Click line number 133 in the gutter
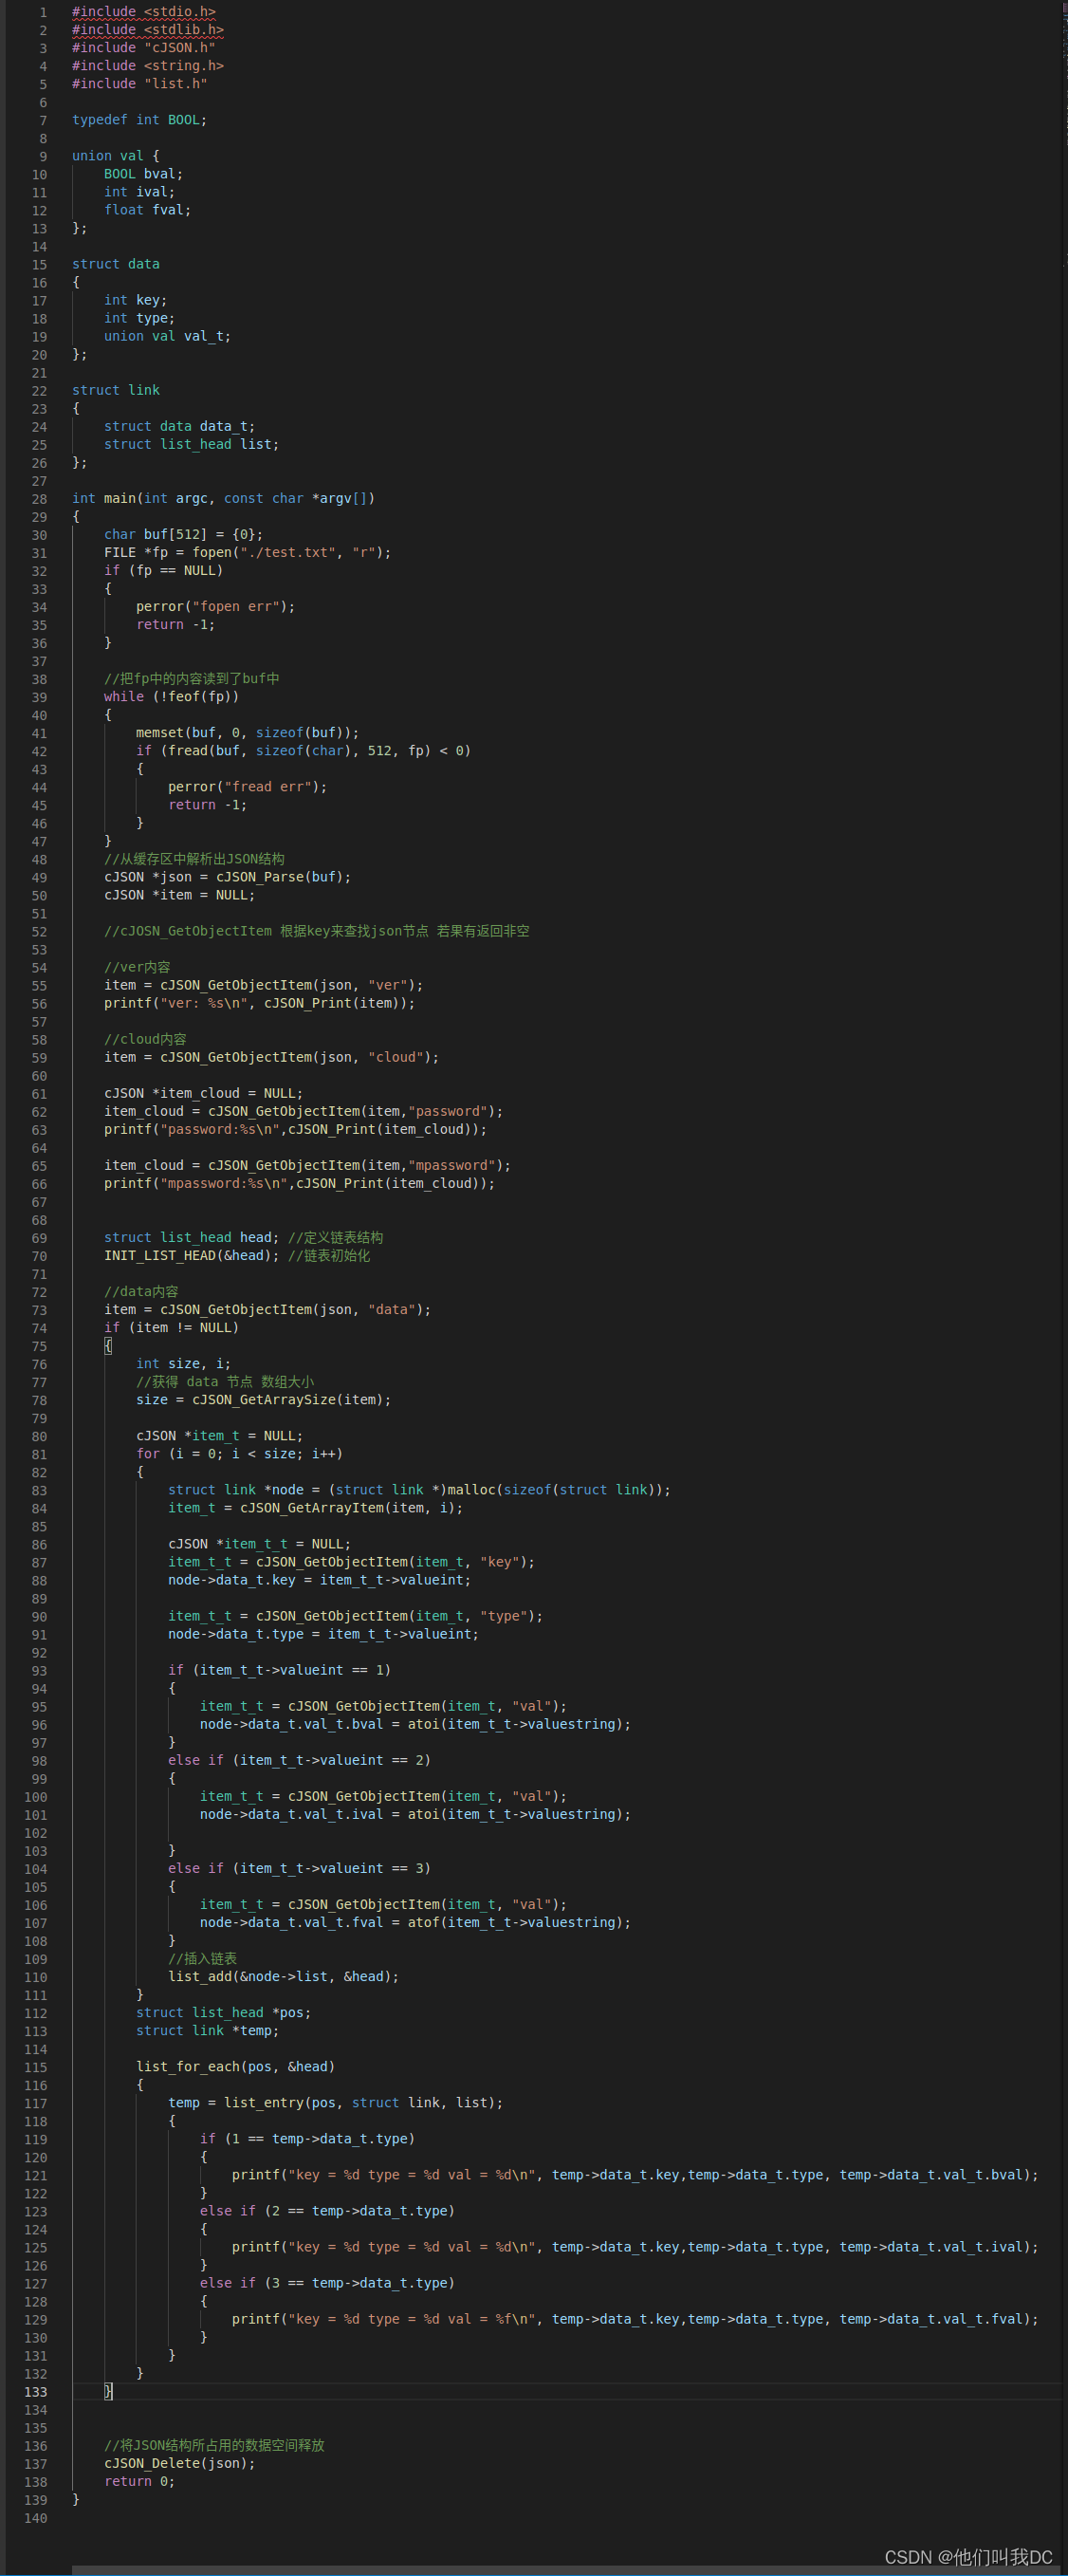Screen dimensions: 1068x2576 tap(35, 2392)
